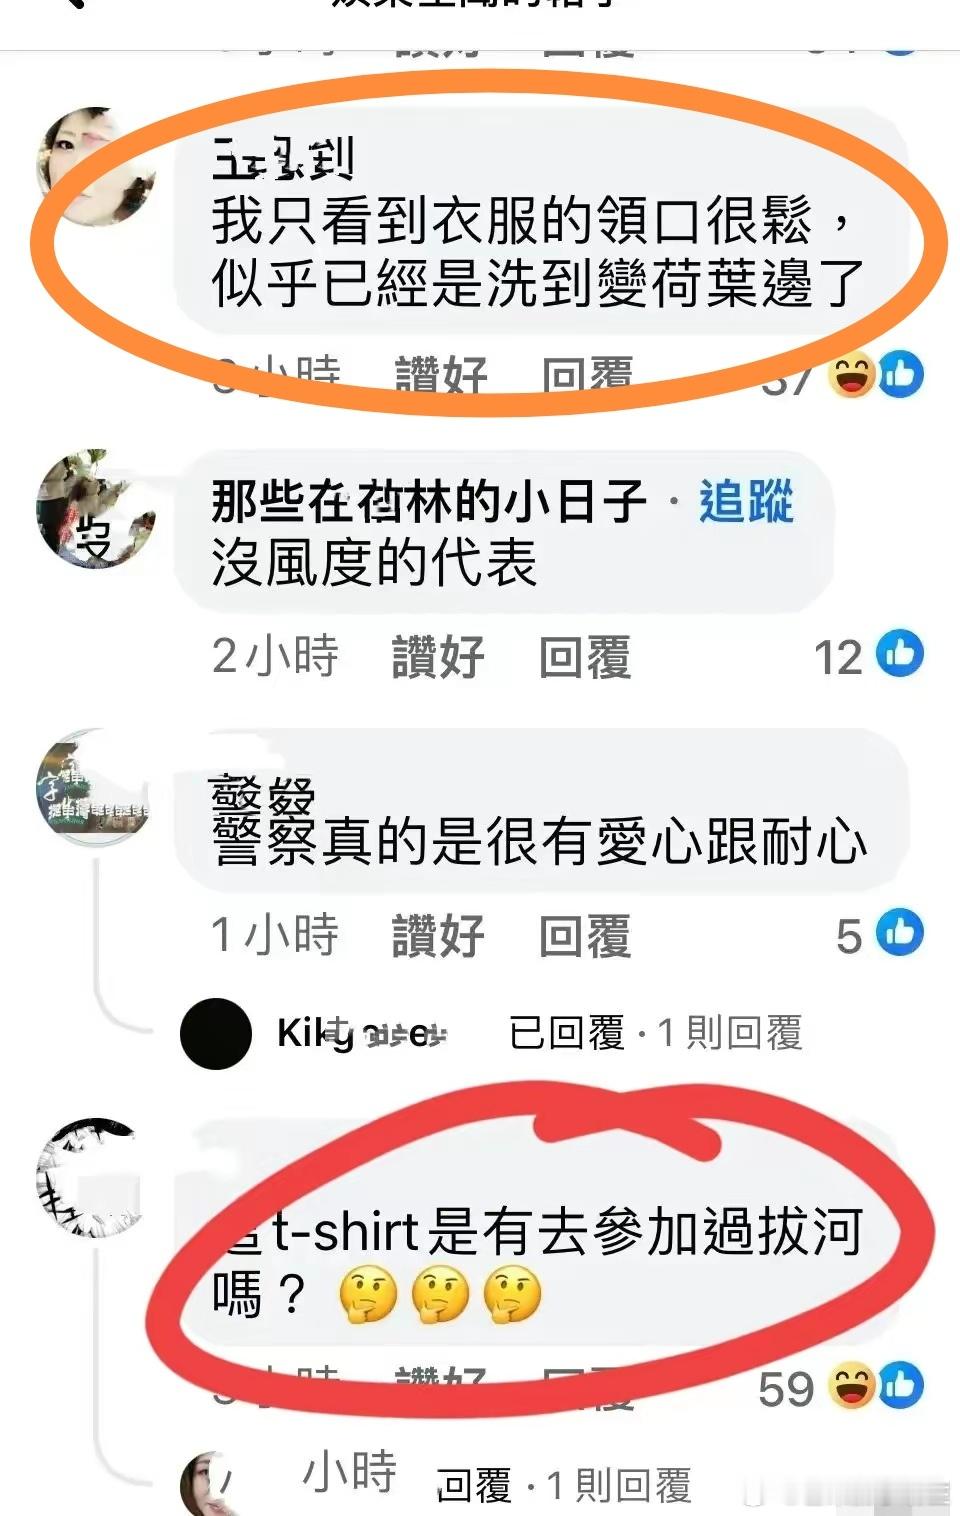Open the black round Kiki avatar
Image resolution: width=960 pixels, height=1516 pixels.
tap(215, 1033)
